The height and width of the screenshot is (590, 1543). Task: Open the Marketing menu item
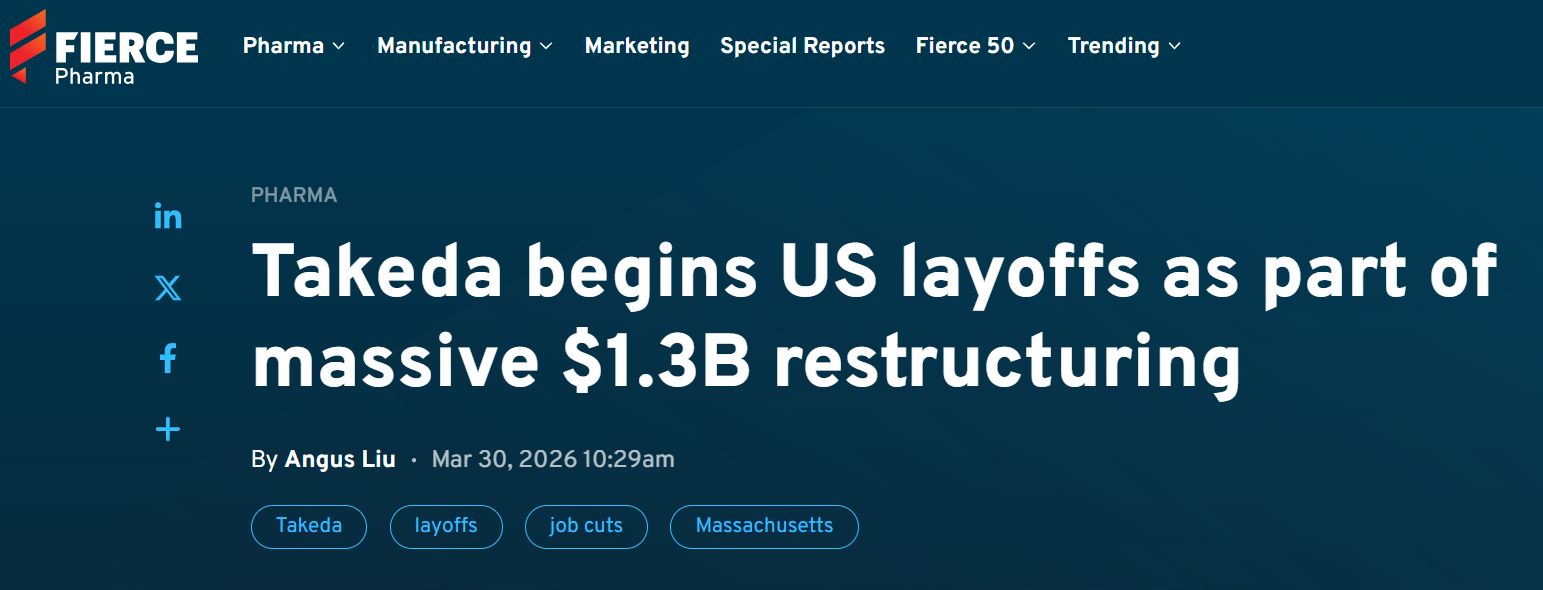(637, 46)
